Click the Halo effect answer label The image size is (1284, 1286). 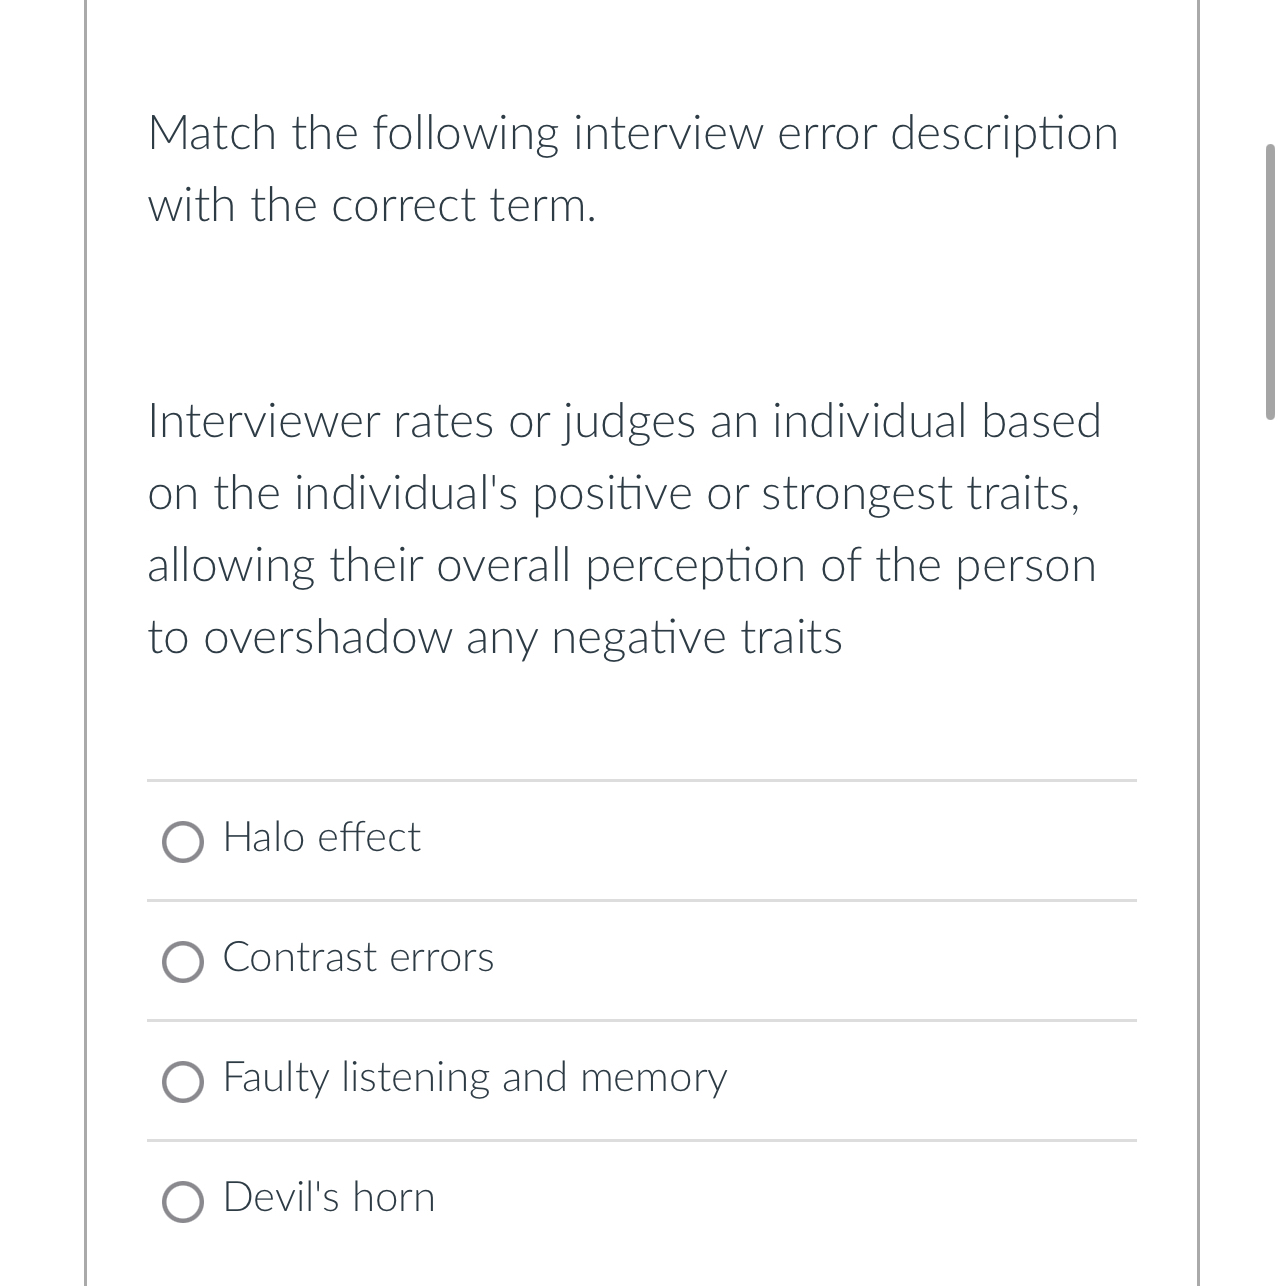[321, 839]
